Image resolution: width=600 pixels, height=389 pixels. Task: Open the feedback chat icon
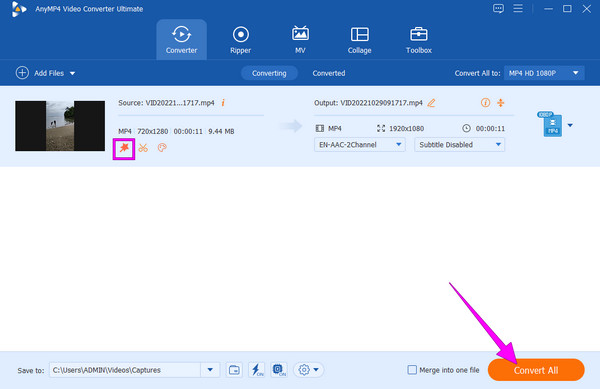coord(498,8)
